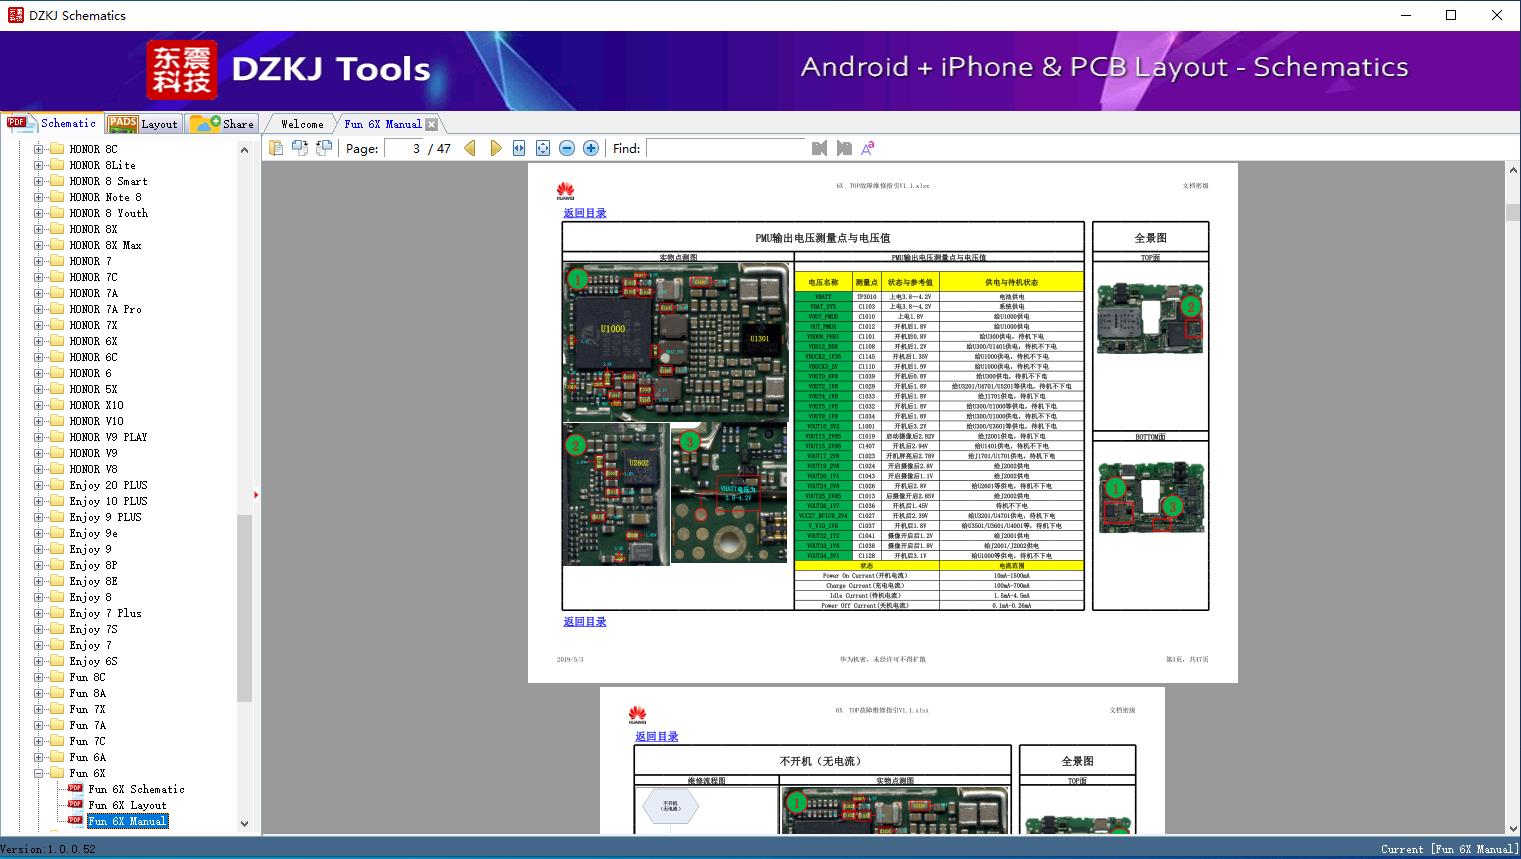Select the Fun 6A tree item

(87, 757)
